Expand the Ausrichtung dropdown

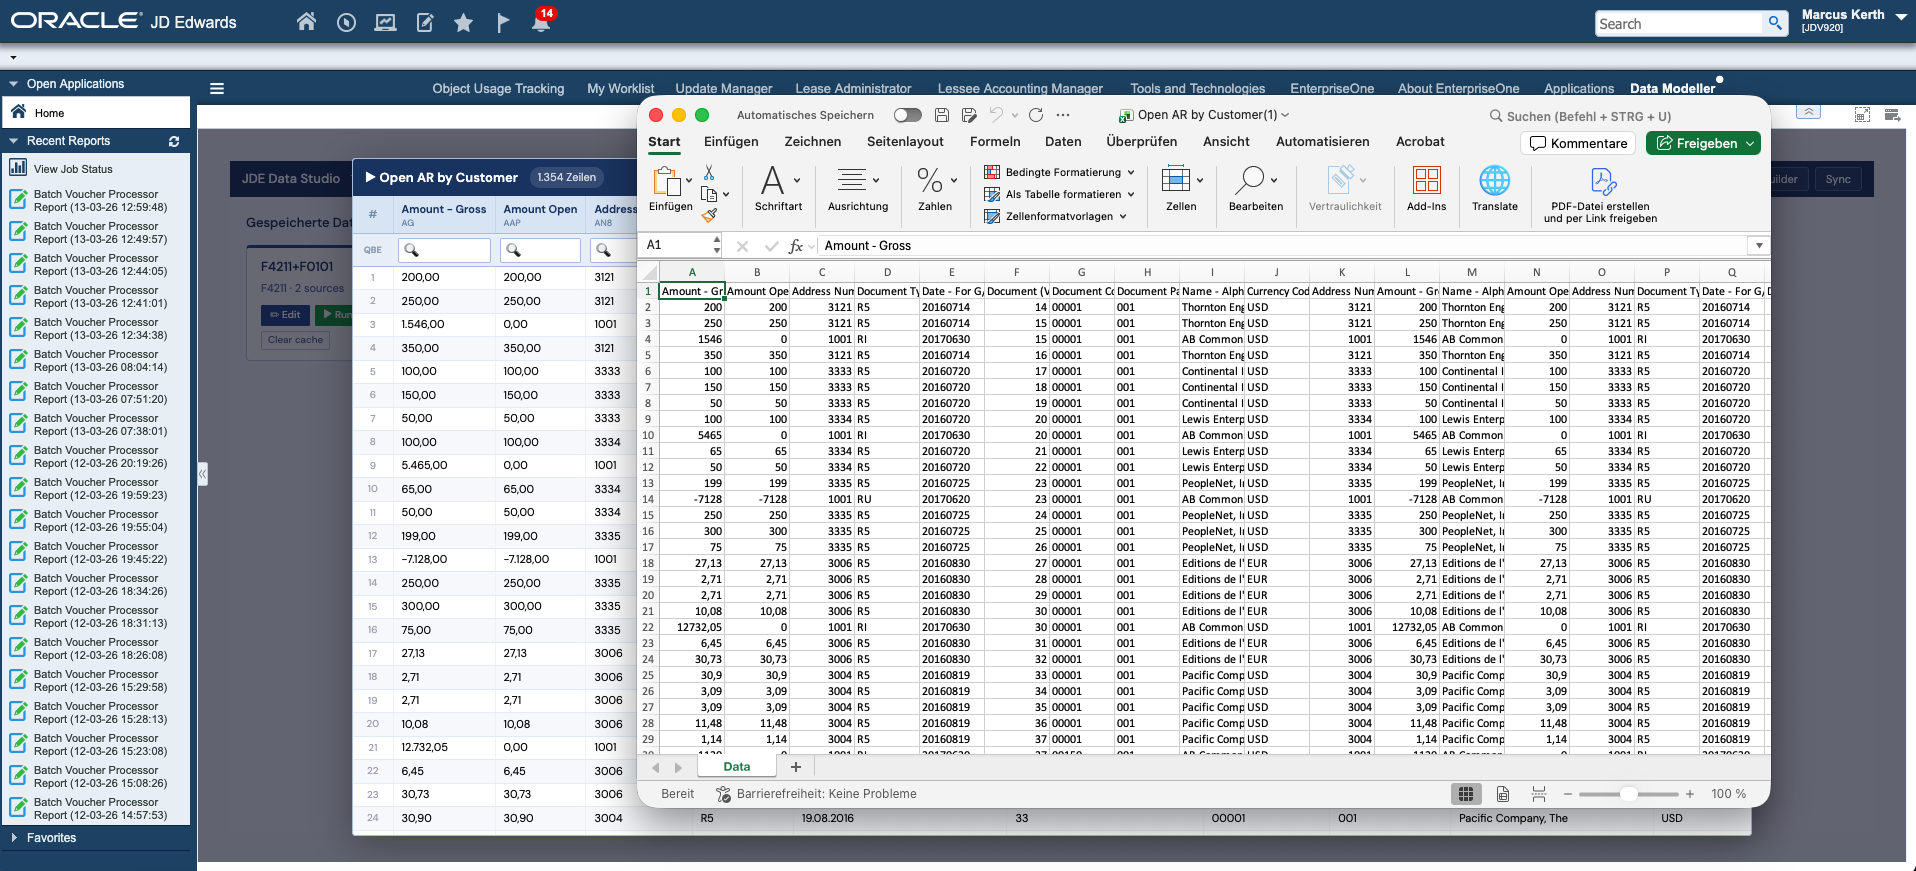(x=876, y=180)
